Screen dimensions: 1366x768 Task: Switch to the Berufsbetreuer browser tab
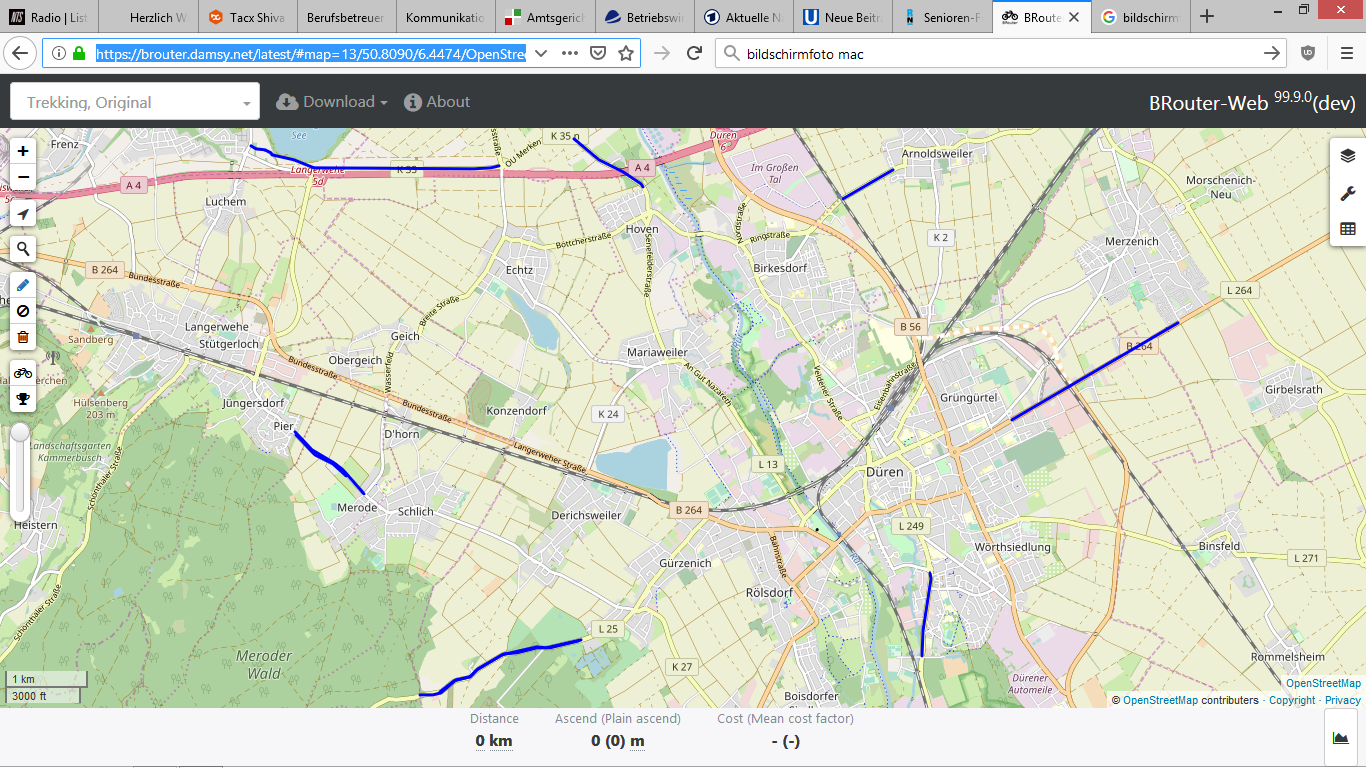coord(345,17)
